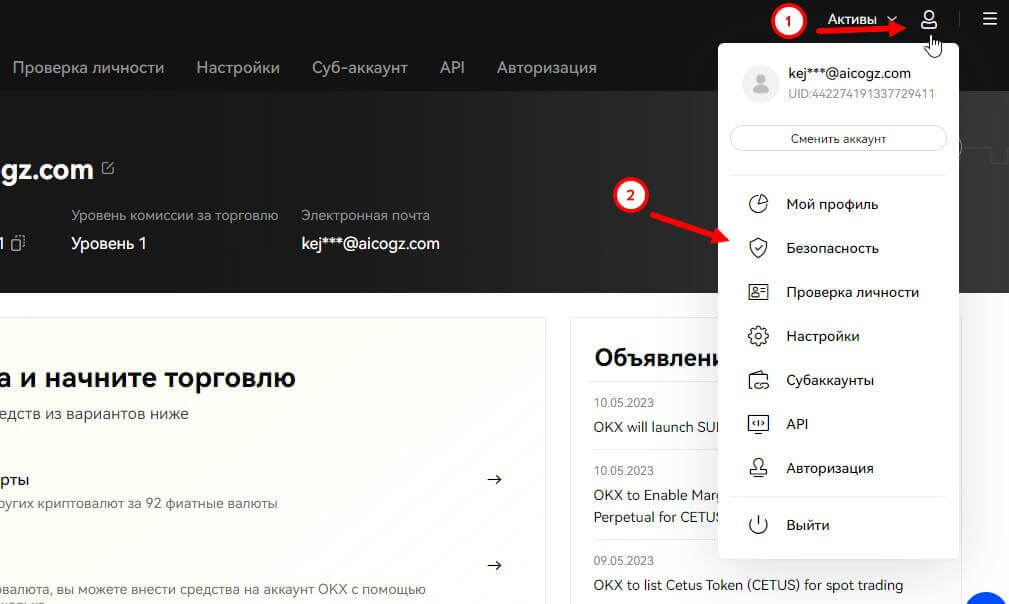Click the Субаккаунты wallet icon
The width and height of the screenshot is (1009, 604).
(758, 380)
